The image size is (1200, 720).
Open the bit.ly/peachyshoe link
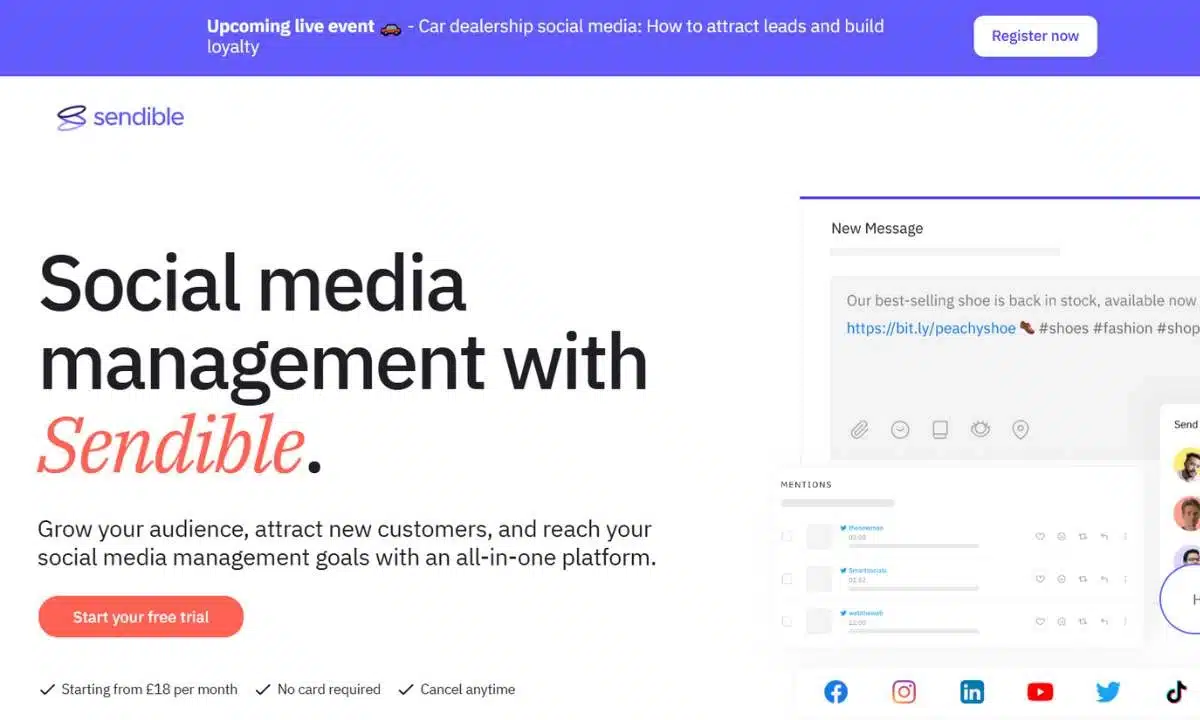point(931,328)
